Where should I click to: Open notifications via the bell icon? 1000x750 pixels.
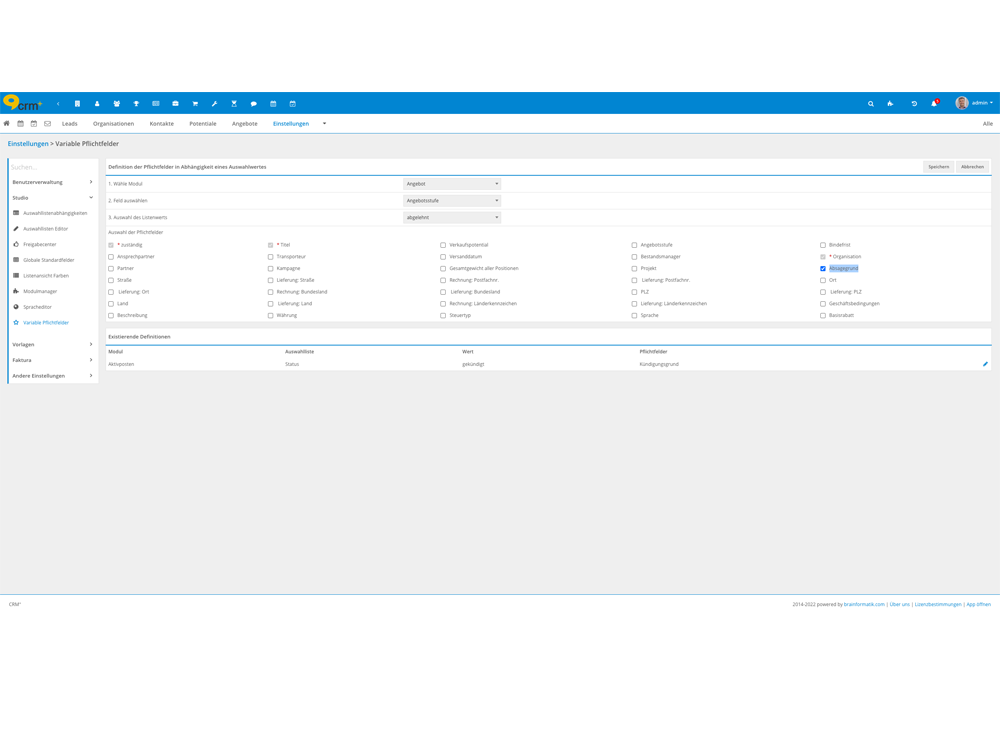point(934,103)
